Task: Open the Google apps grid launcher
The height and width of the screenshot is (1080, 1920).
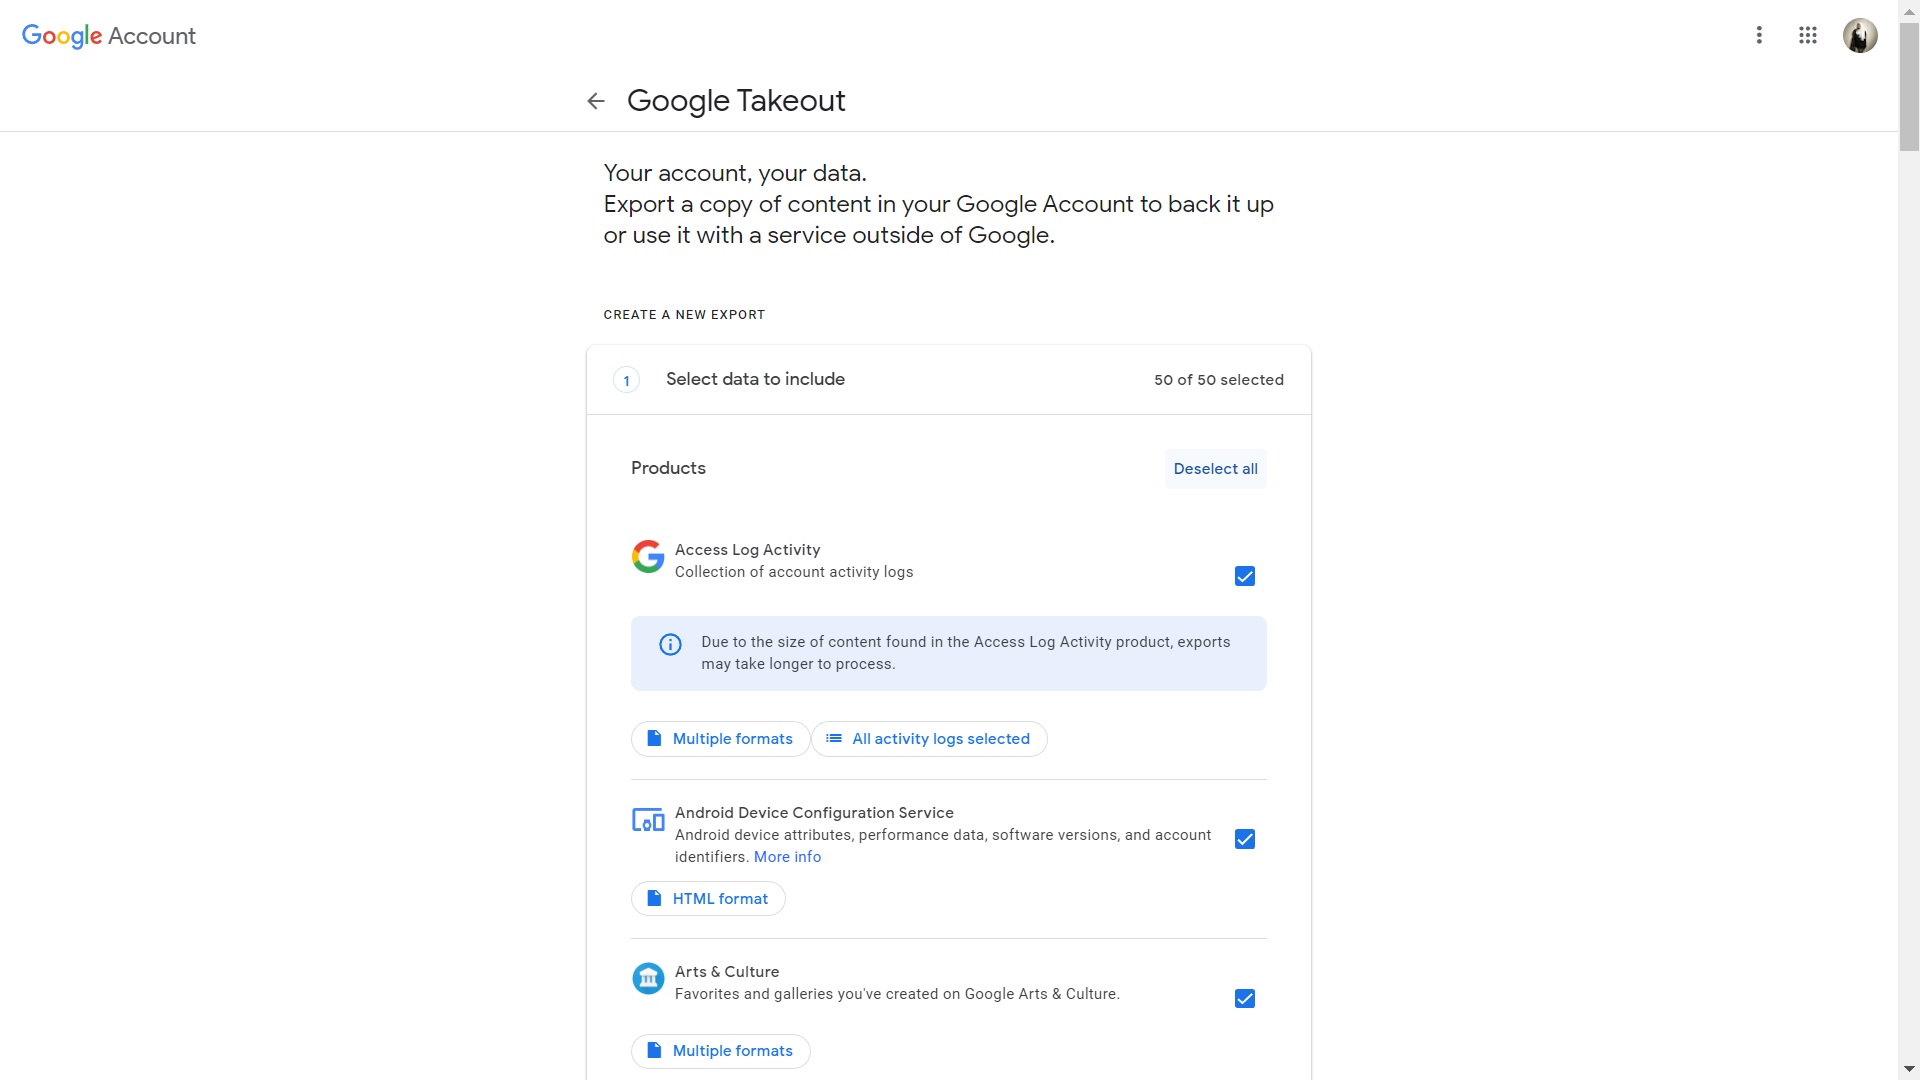Action: [1807, 36]
